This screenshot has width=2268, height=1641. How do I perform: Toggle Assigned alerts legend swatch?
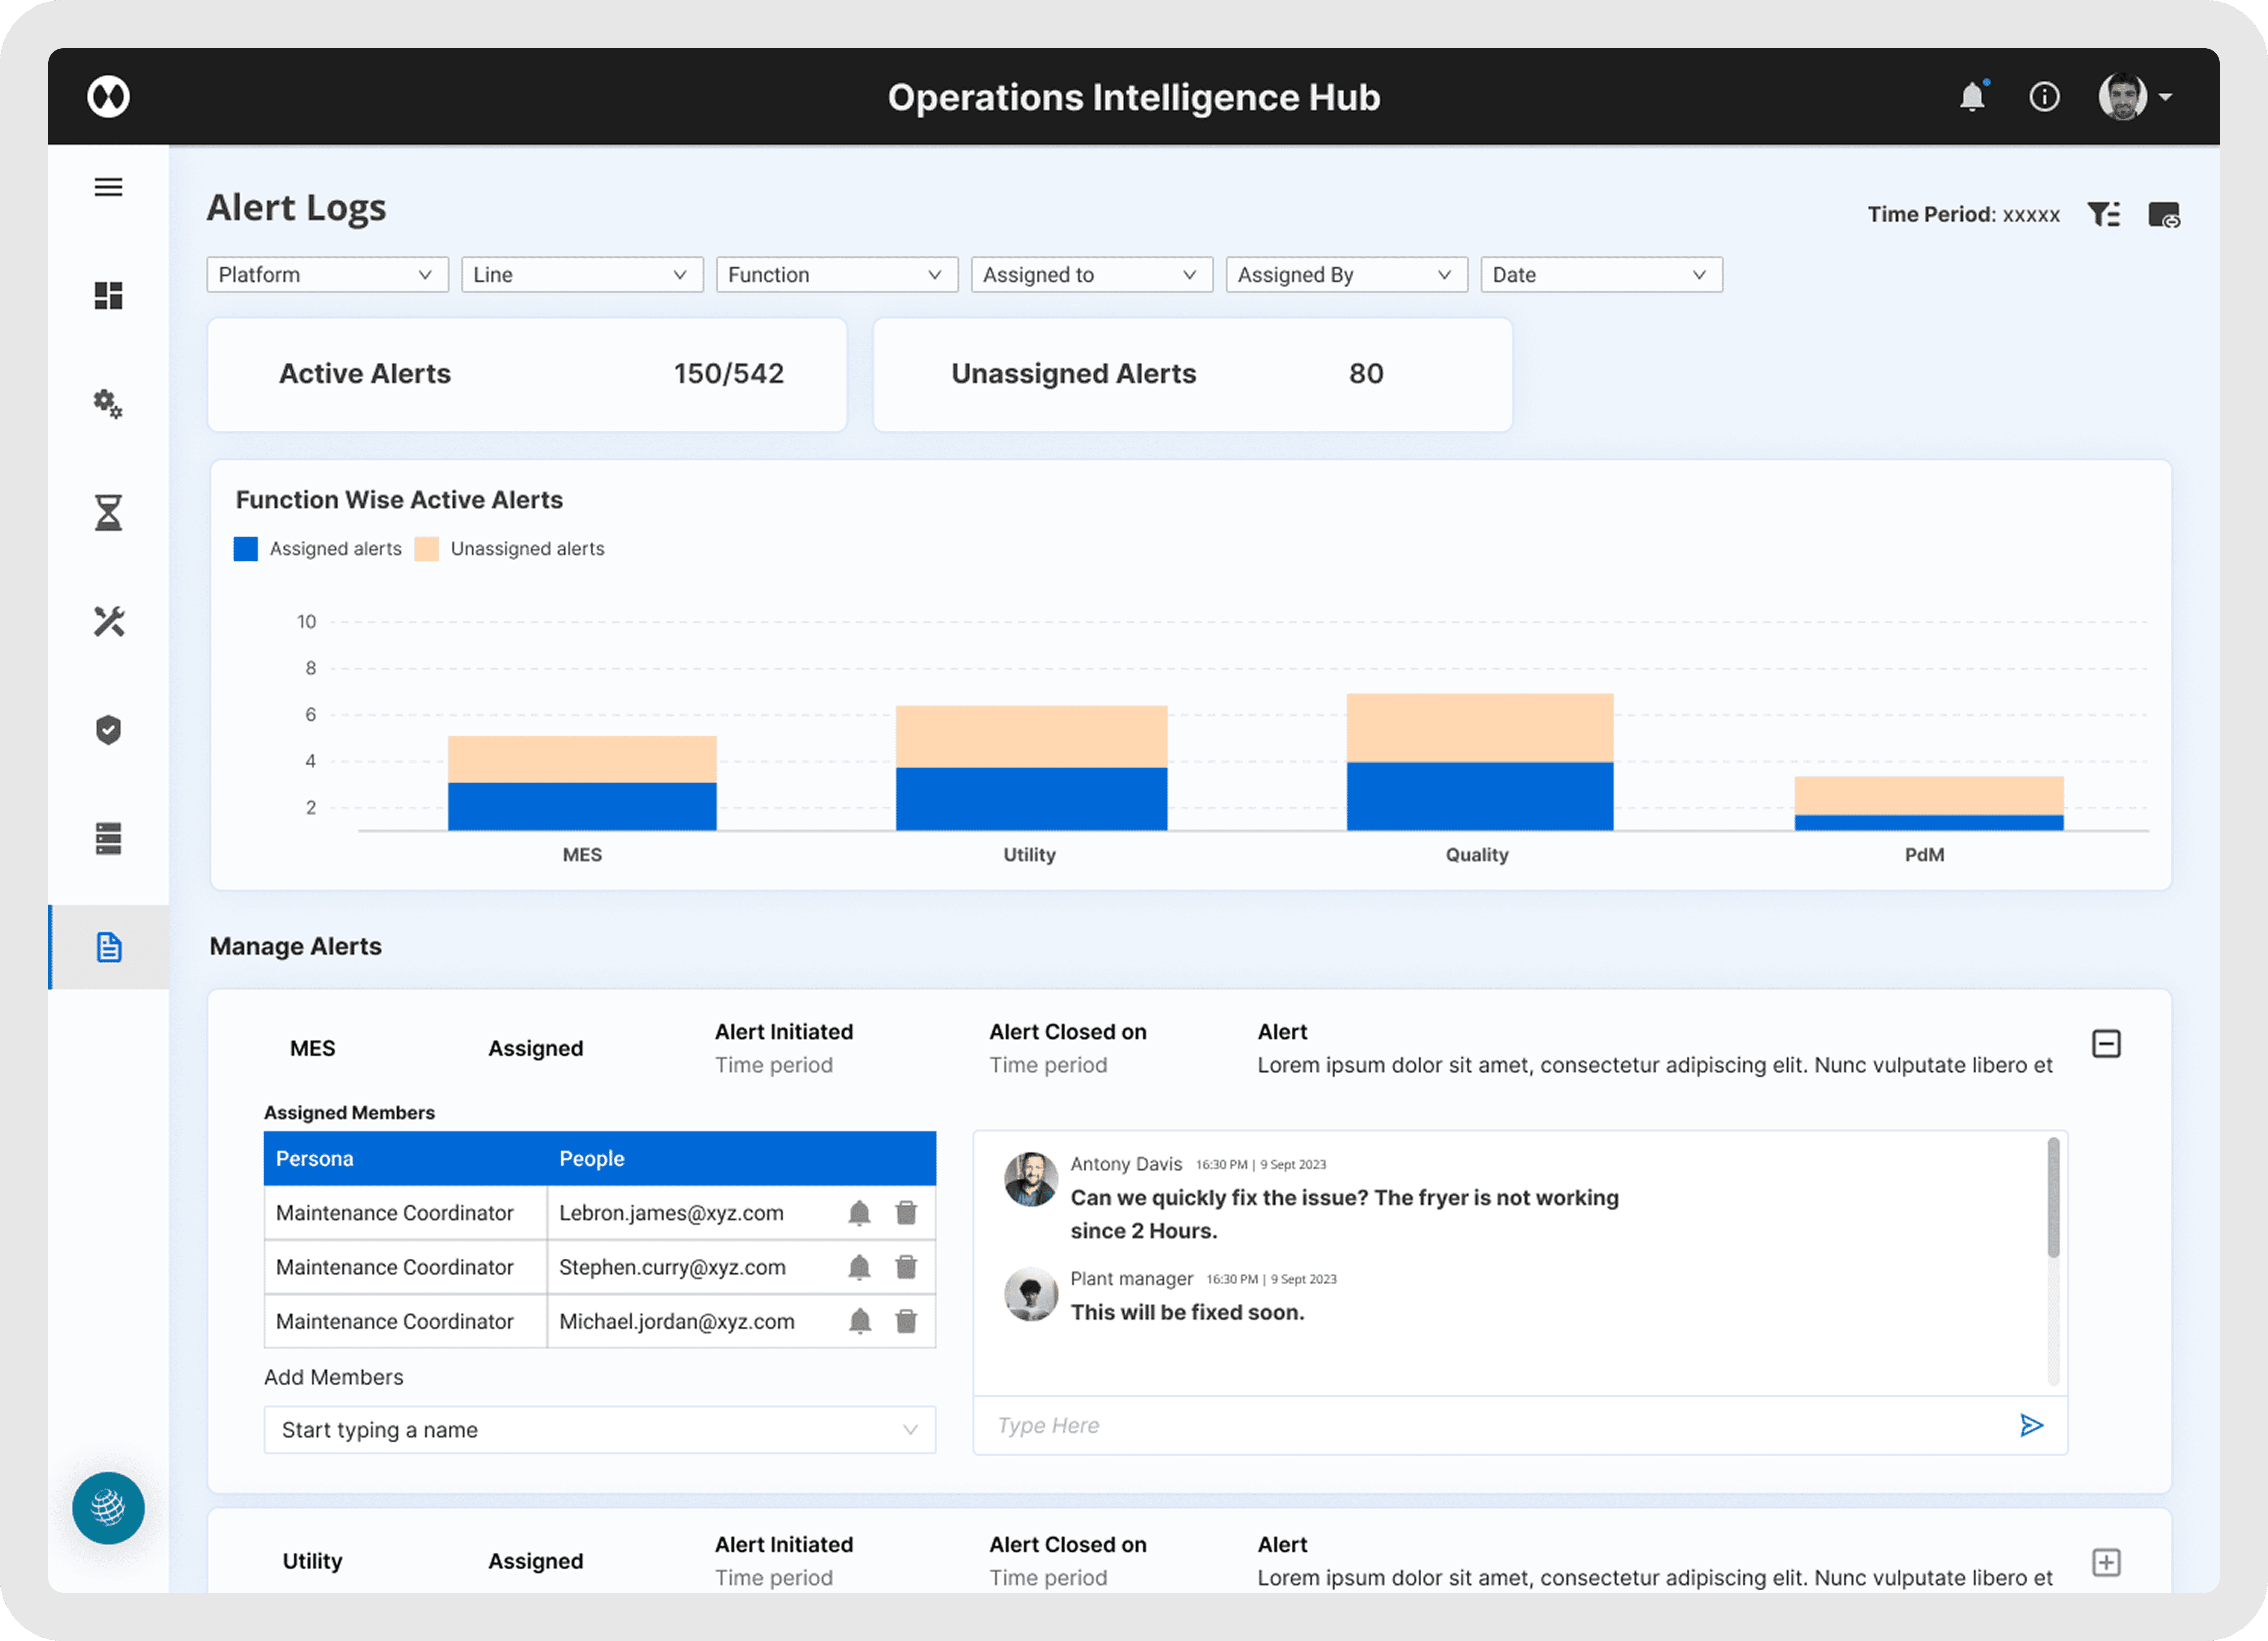click(246, 549)
